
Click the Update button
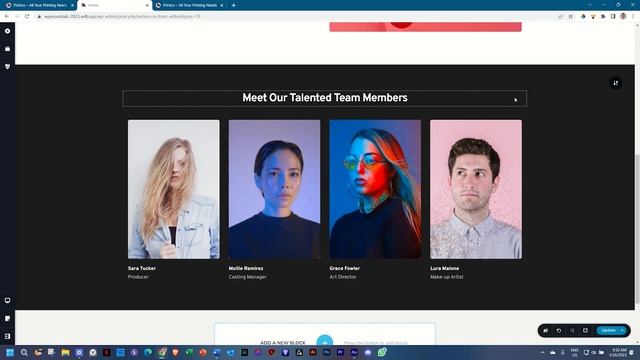coord(608,331)
